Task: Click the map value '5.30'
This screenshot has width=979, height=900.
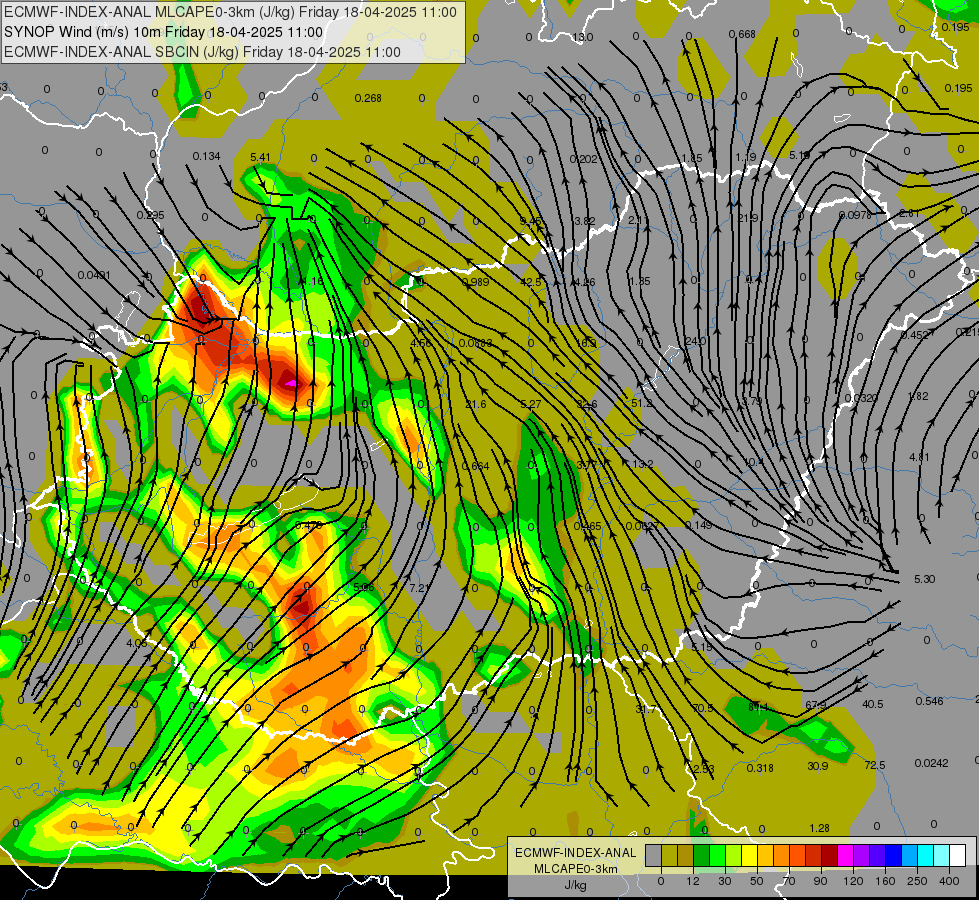Action: point(925,579)
